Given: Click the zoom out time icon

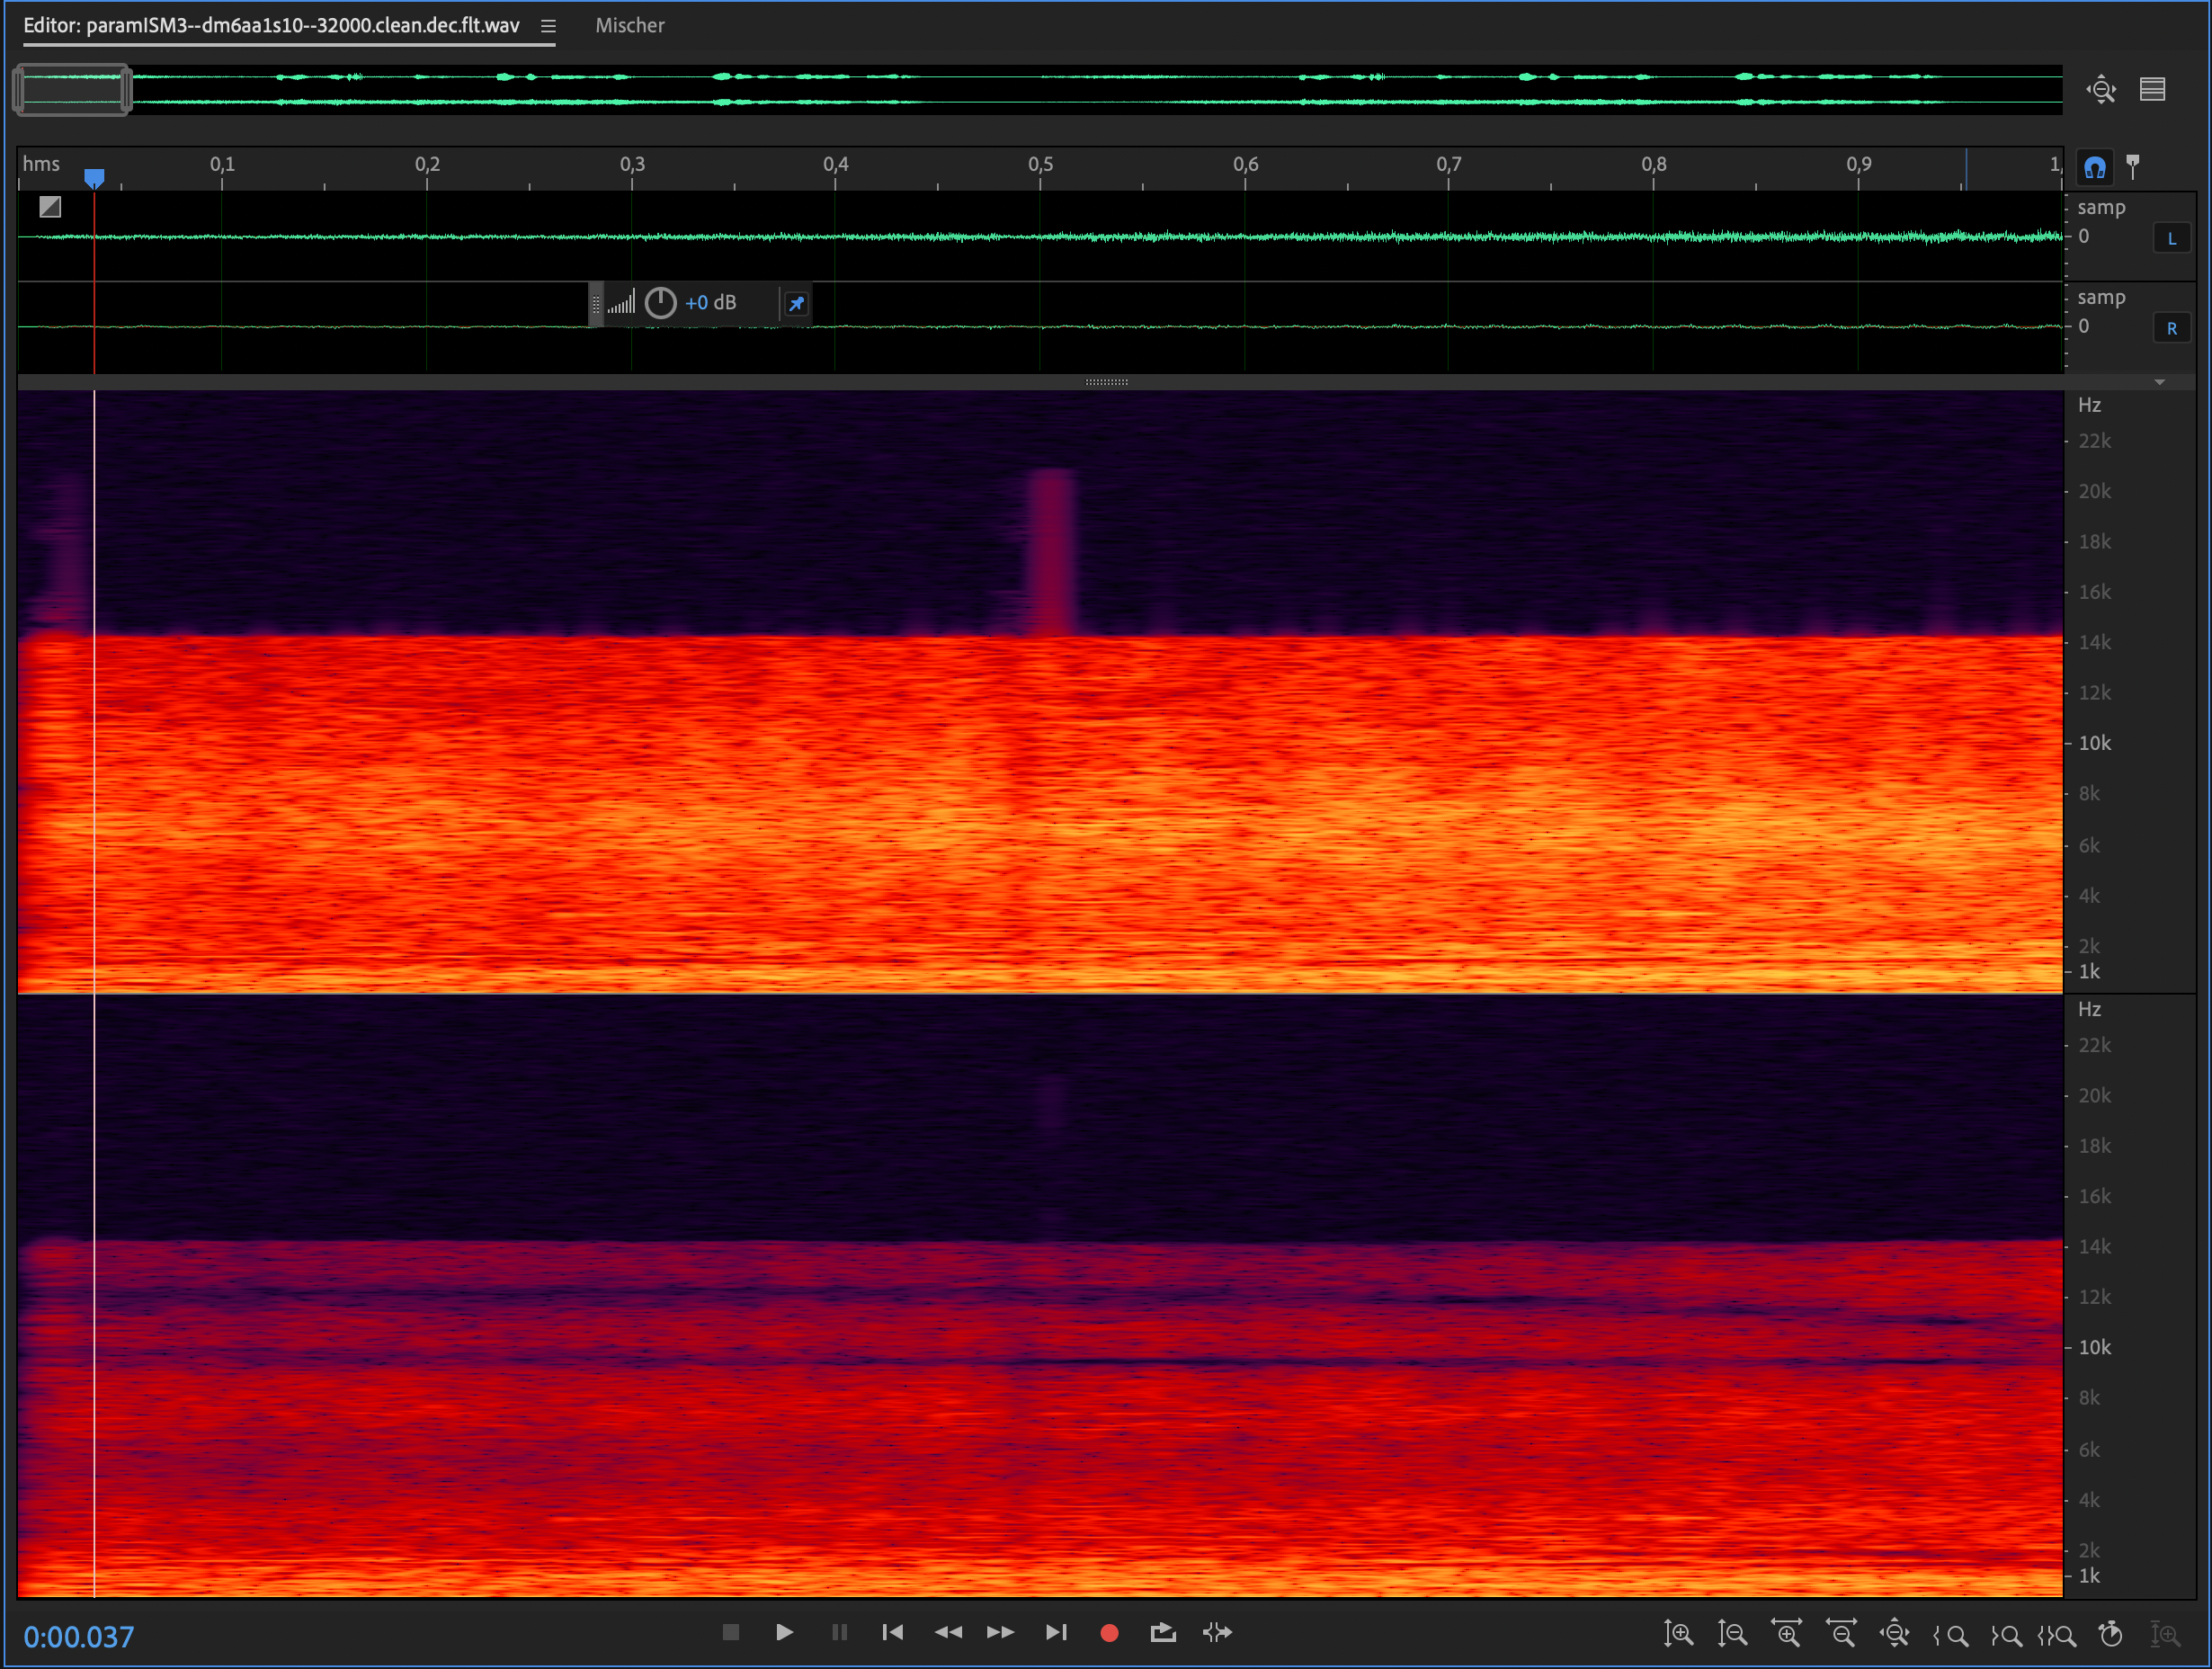Looking at the screenshot, I should [1841, 1634].
